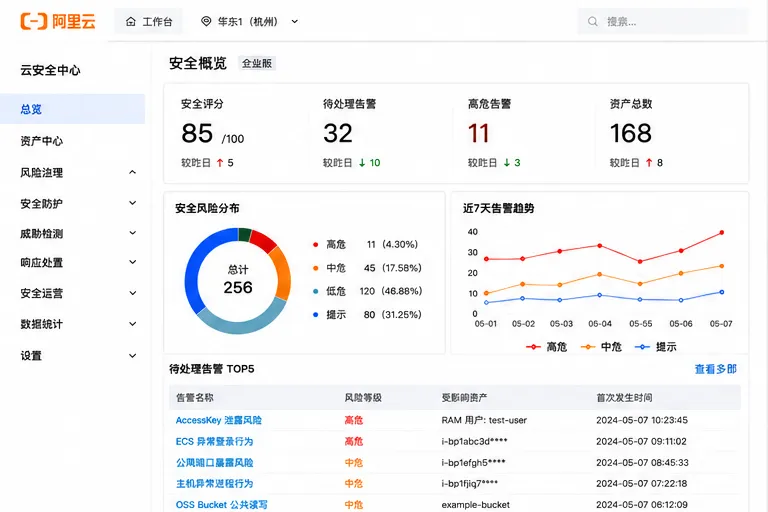This screenshot has width=768, height=512.
Task: Click the green down arrow beside 10
Action: pos(362,163)
